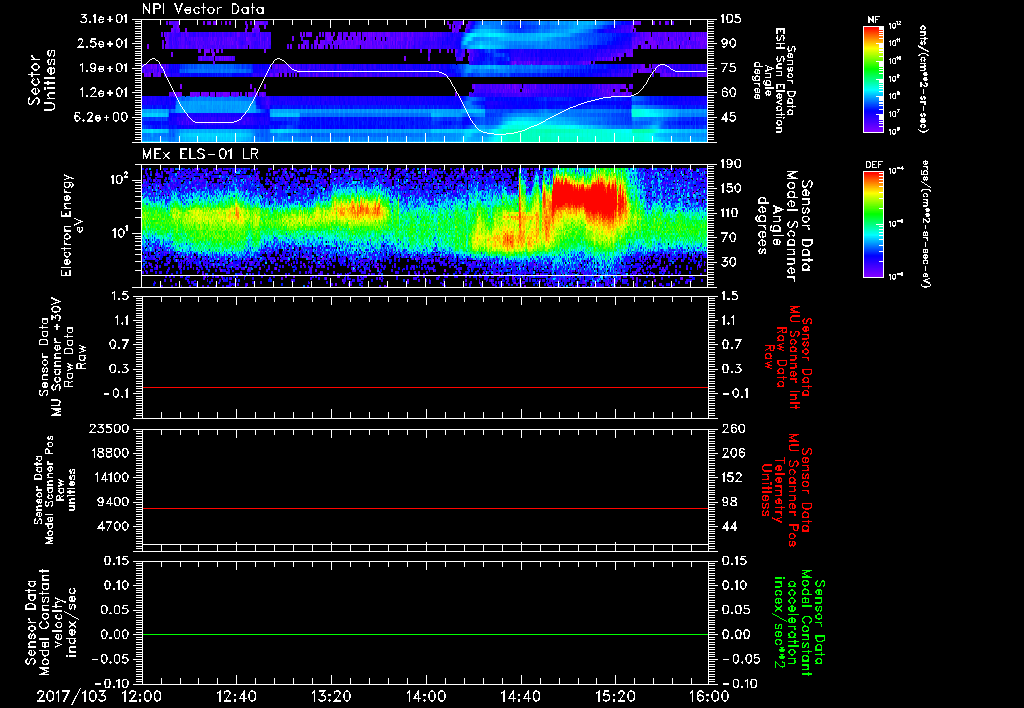Click the red Scanner Pos trace line

point(424,509)
